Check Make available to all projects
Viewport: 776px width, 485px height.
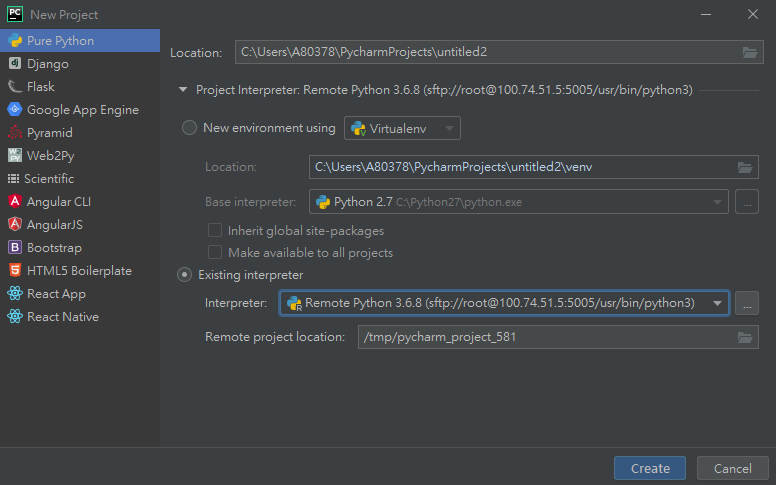click(215, 252)
